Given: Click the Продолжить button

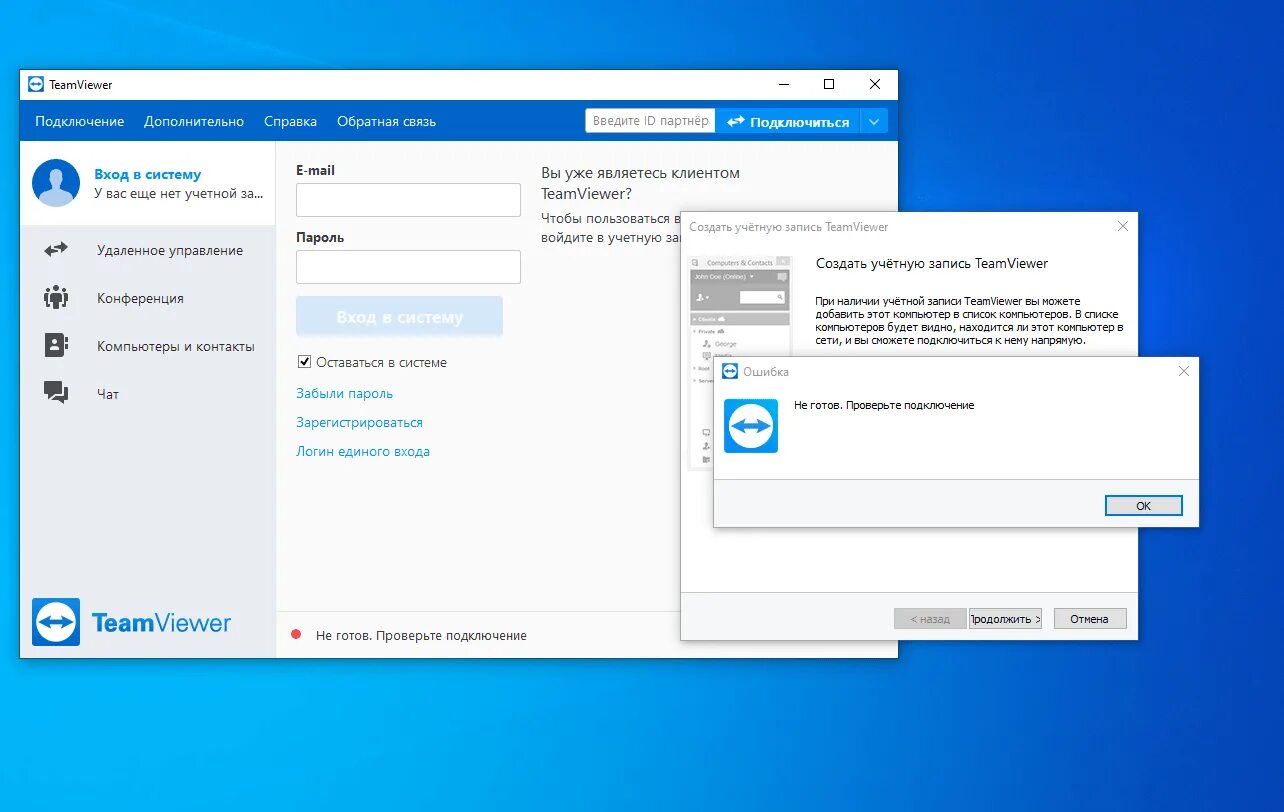Looking at the screenshot, I should [1005, 619].
